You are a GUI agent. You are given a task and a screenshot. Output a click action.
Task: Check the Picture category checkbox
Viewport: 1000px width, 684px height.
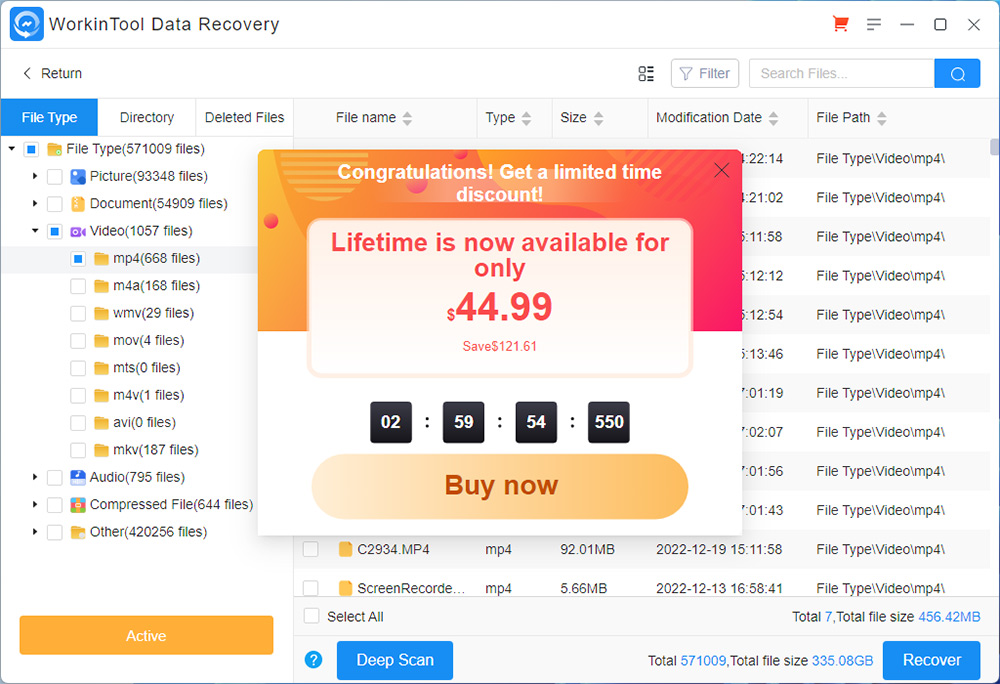tap(55, 176)
